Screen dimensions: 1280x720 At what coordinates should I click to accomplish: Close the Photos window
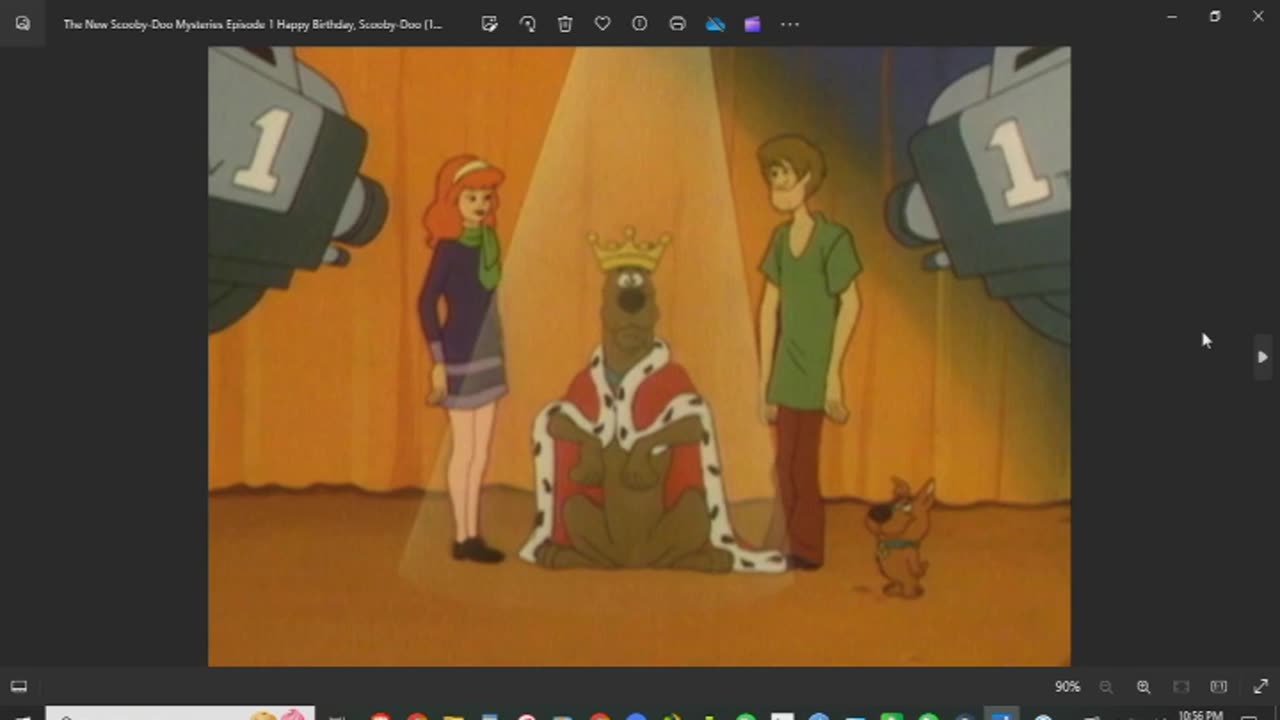1258,16
